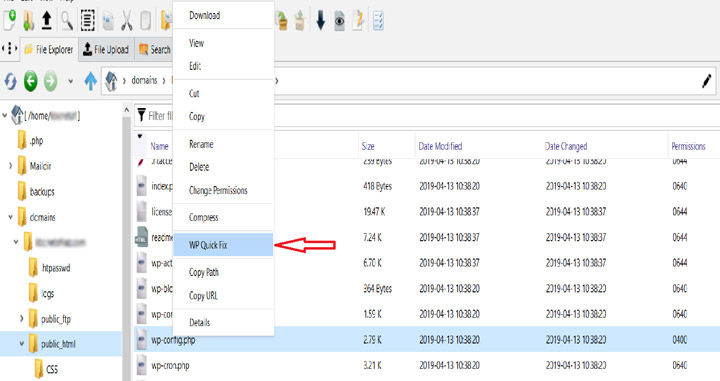Click the New Folder toolbar icon
Image resolution: width=720 pixels, height=381 pixels.
[28, 20]
